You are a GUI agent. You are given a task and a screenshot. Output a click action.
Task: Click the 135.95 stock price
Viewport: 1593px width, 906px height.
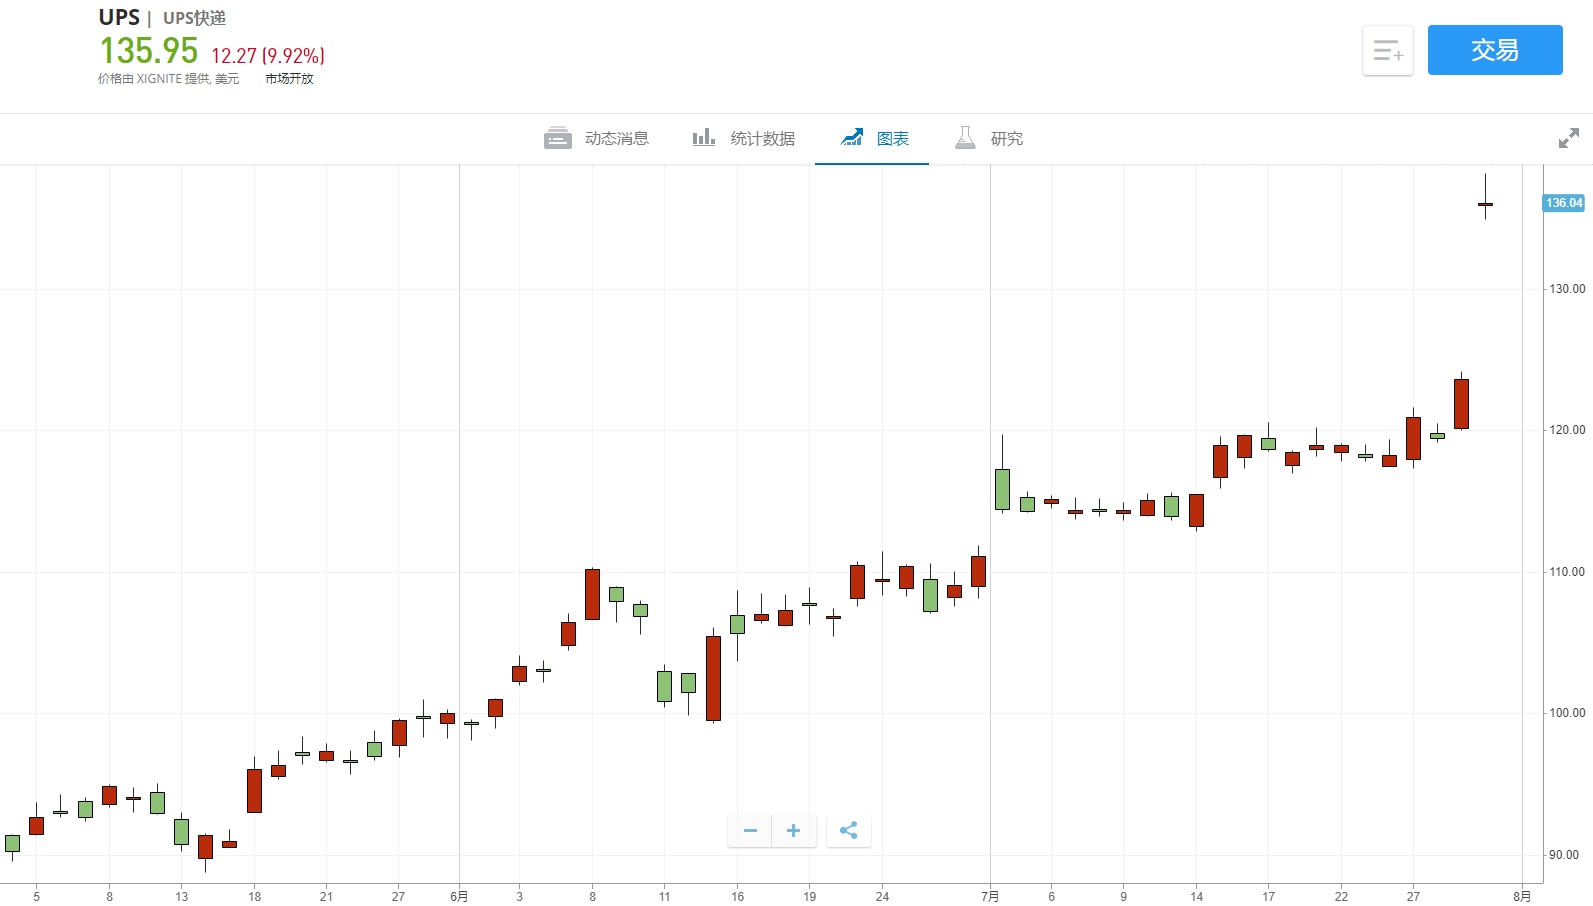149,50
